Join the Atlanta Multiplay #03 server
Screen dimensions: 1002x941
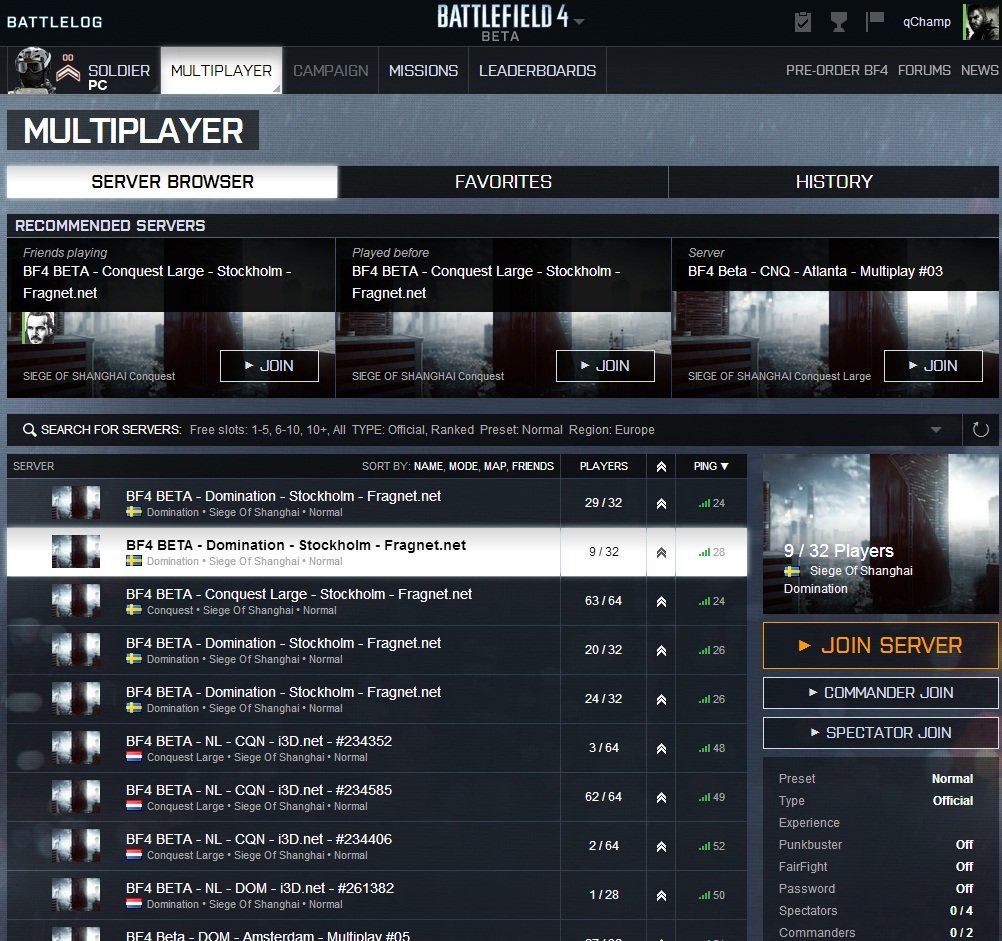pyautogui.click(x=933, y=366)
